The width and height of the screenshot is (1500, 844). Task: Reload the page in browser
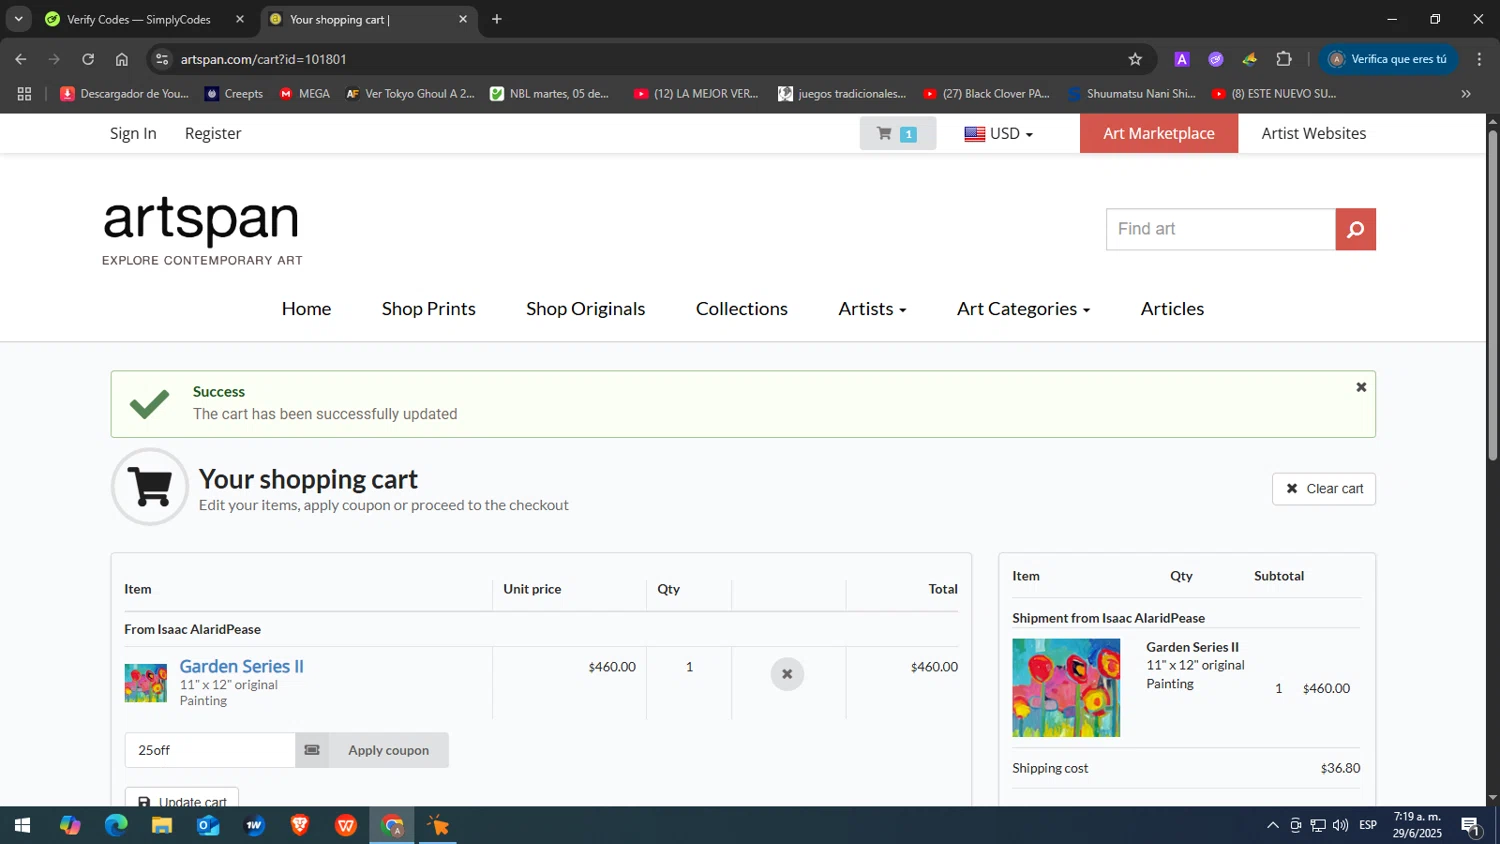pyautogui.click(x=88, y=59)
